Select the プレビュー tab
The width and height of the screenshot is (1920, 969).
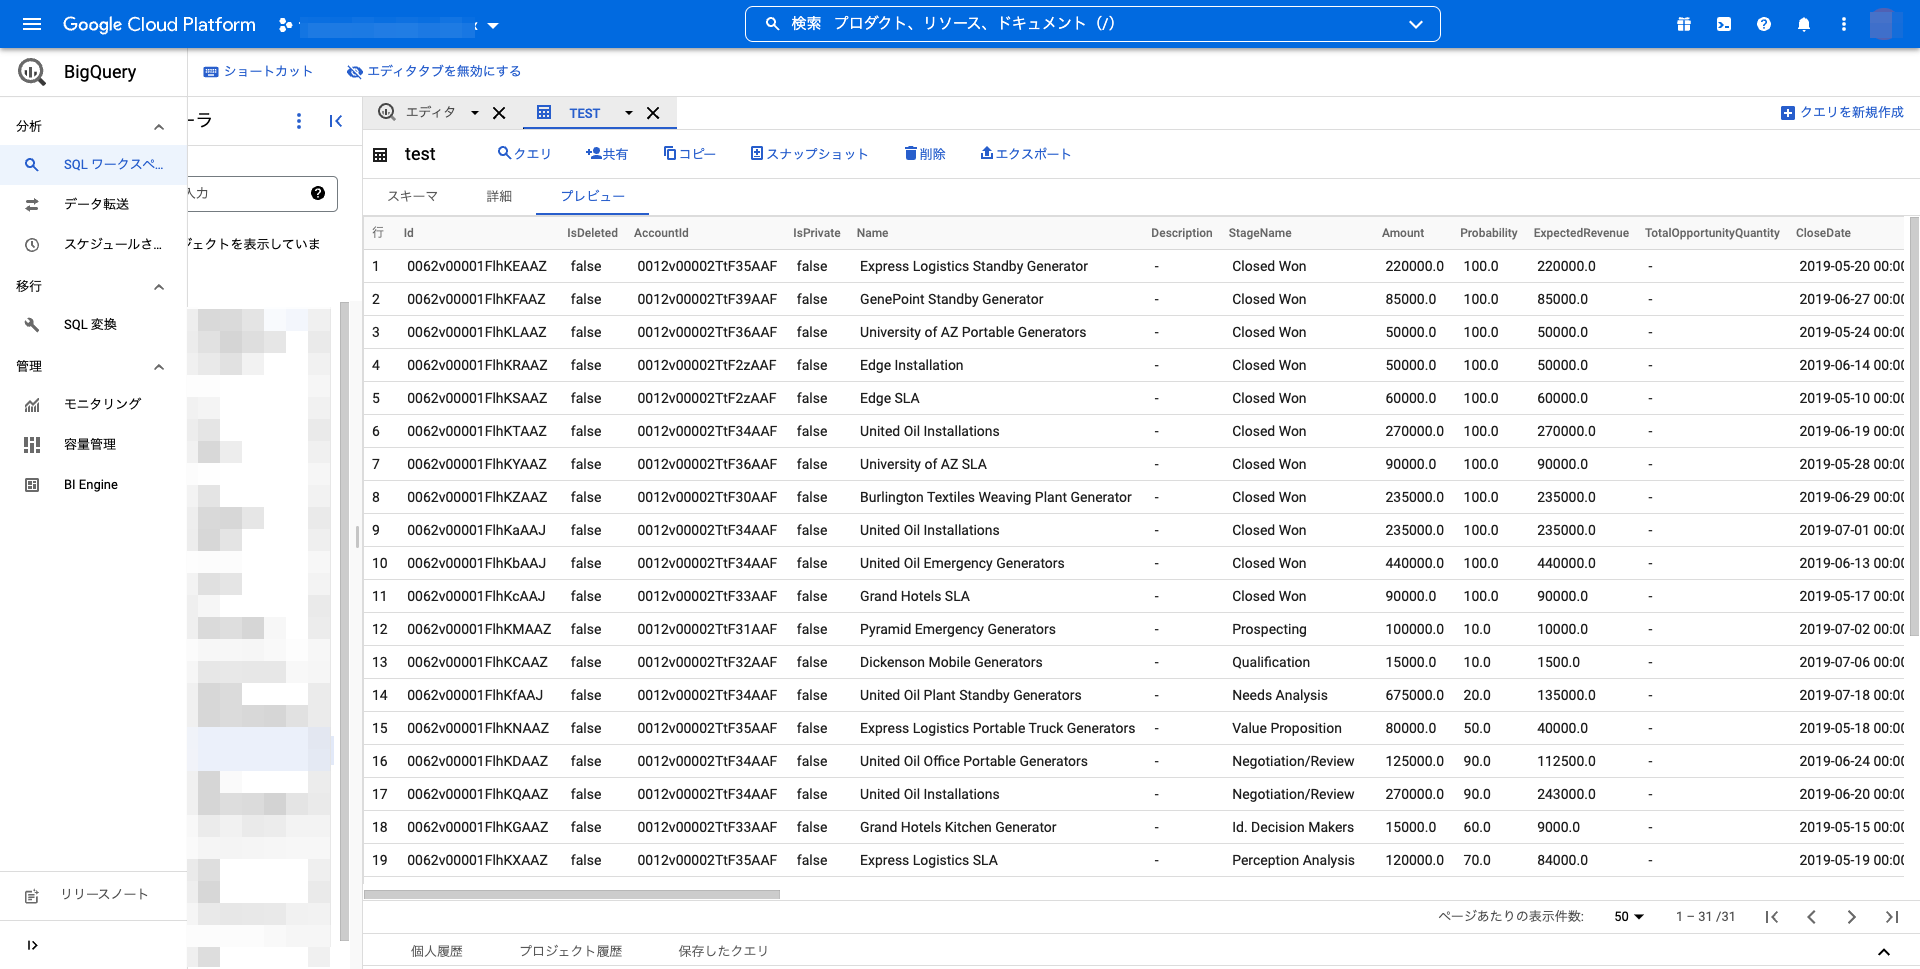click(592, 196)
